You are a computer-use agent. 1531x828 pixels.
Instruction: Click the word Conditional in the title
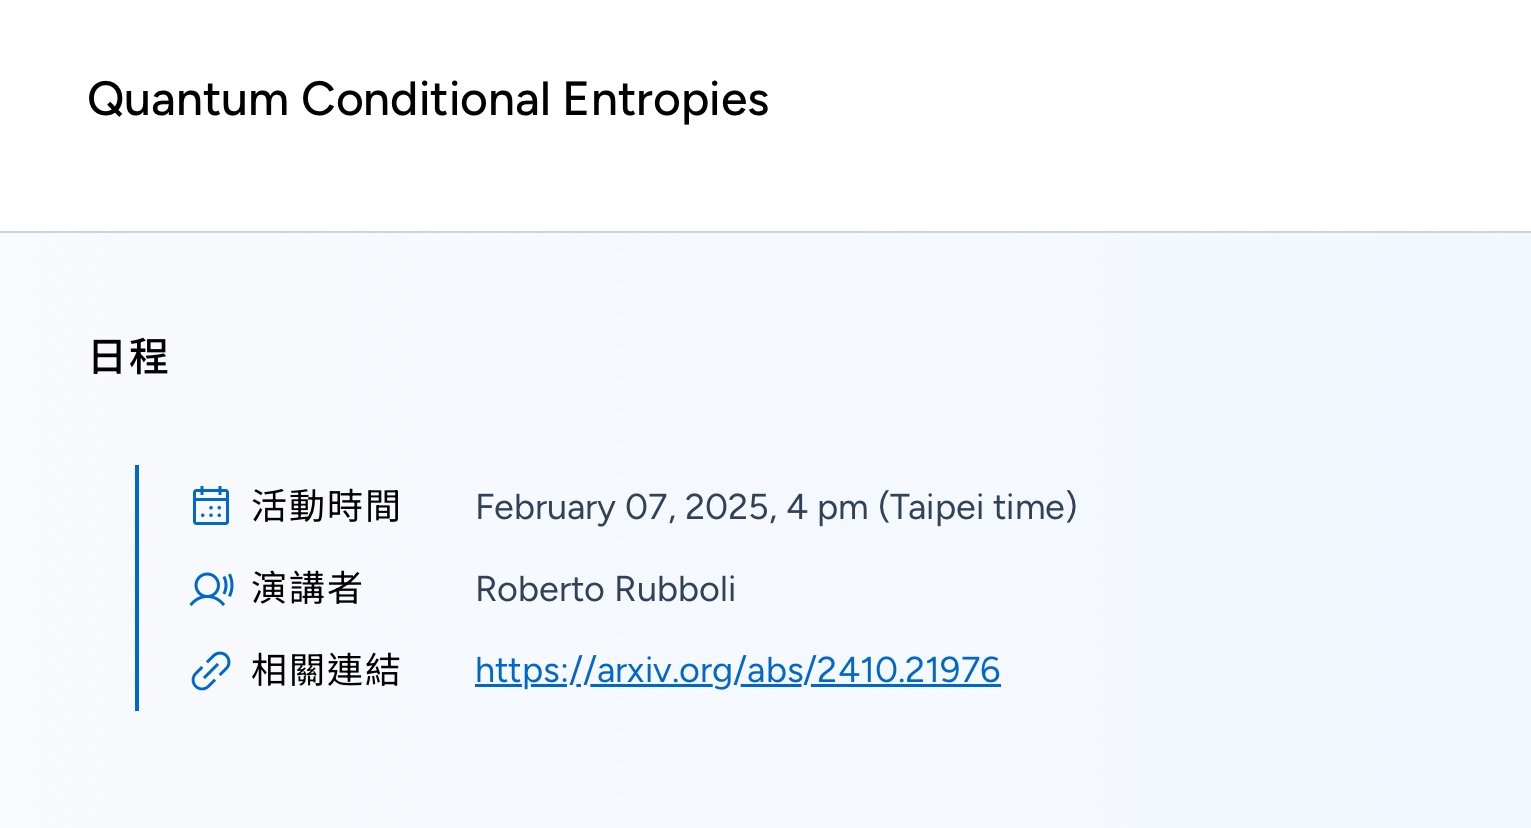point(426,99)
